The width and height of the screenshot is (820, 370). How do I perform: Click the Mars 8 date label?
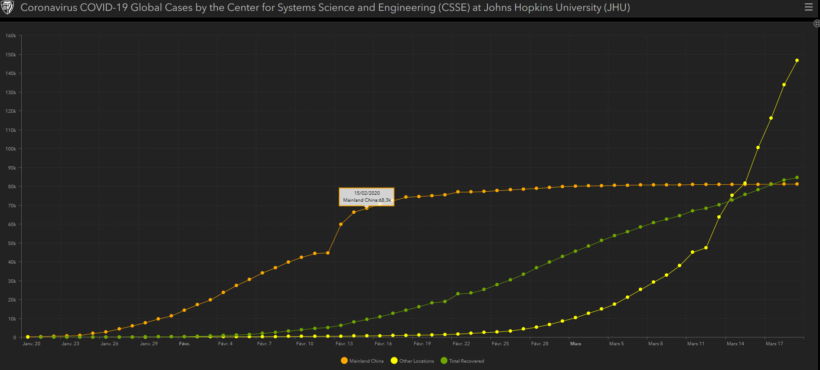[x=656, y=344]
